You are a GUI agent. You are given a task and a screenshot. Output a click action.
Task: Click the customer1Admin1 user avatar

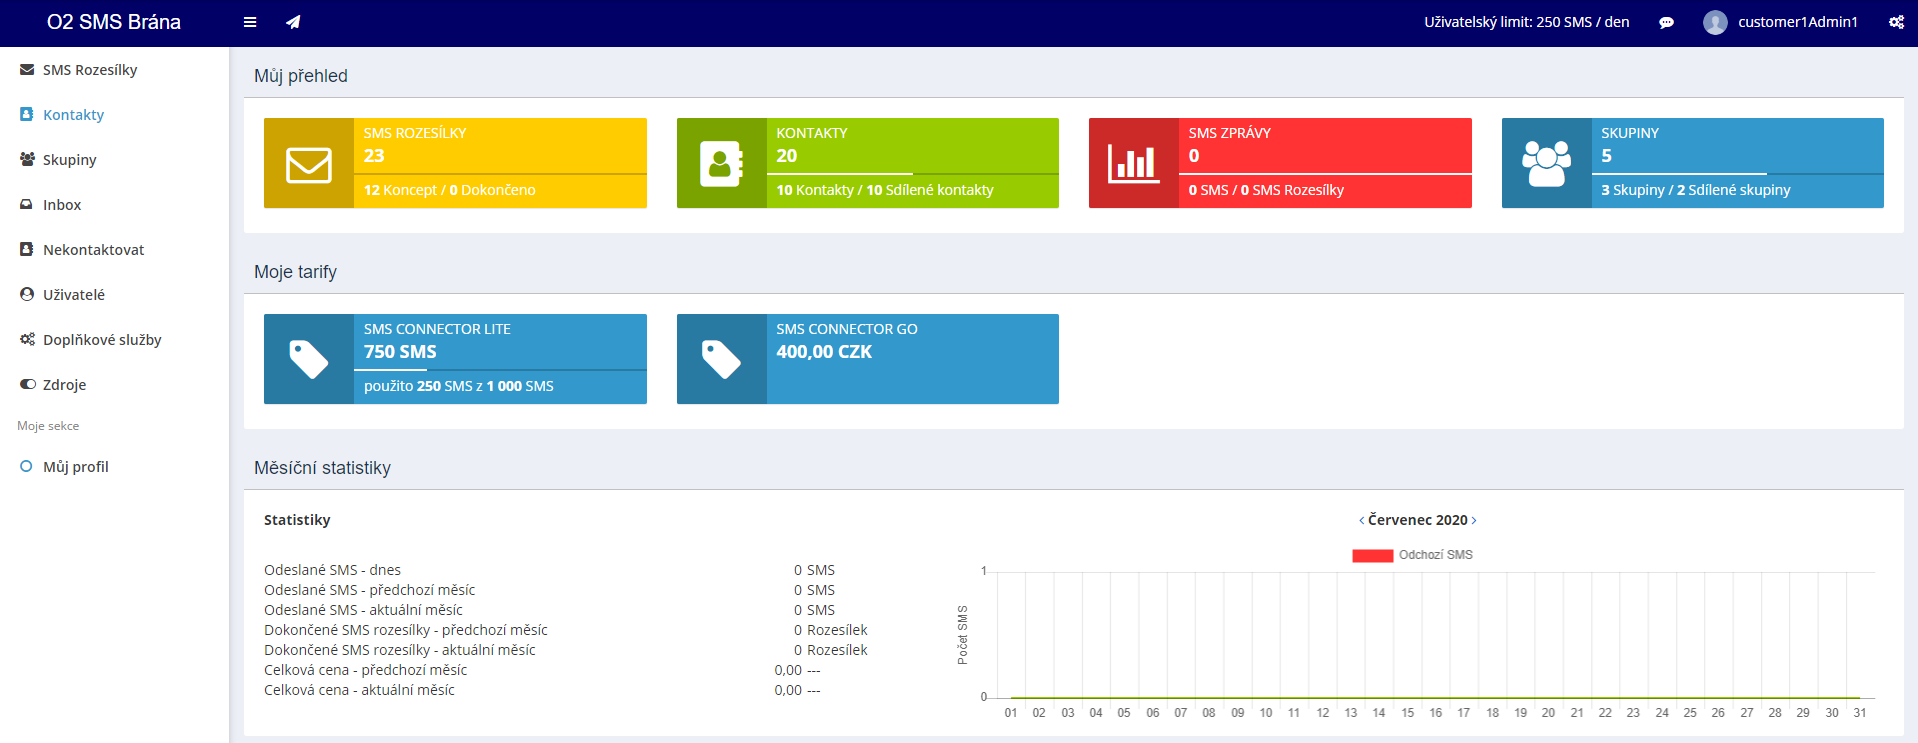point(1715,22)
